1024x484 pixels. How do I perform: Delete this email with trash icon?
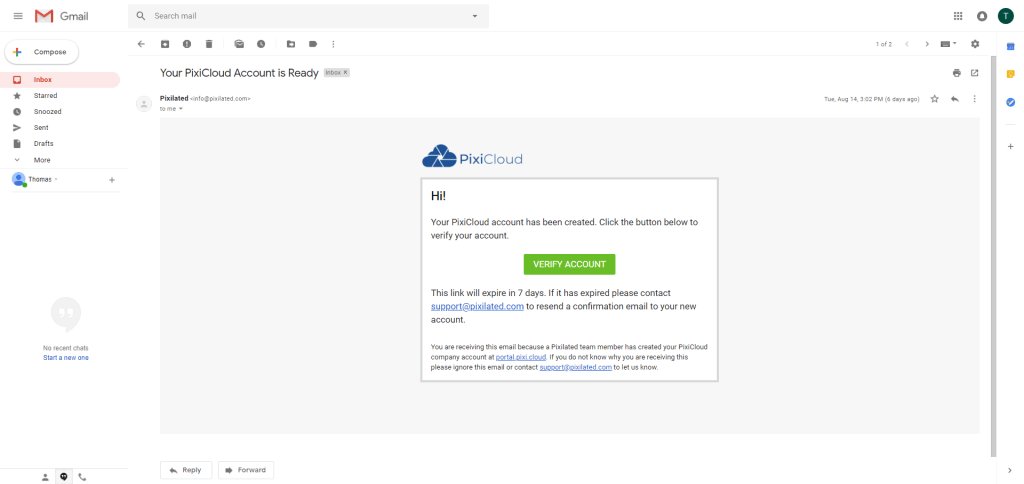point(209,44)
